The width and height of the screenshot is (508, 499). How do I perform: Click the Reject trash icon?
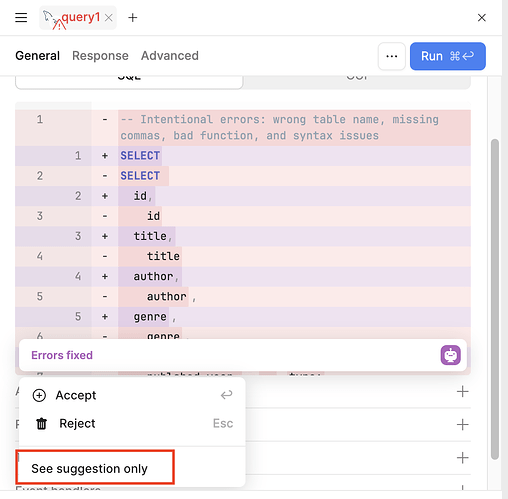click(42, 424)
